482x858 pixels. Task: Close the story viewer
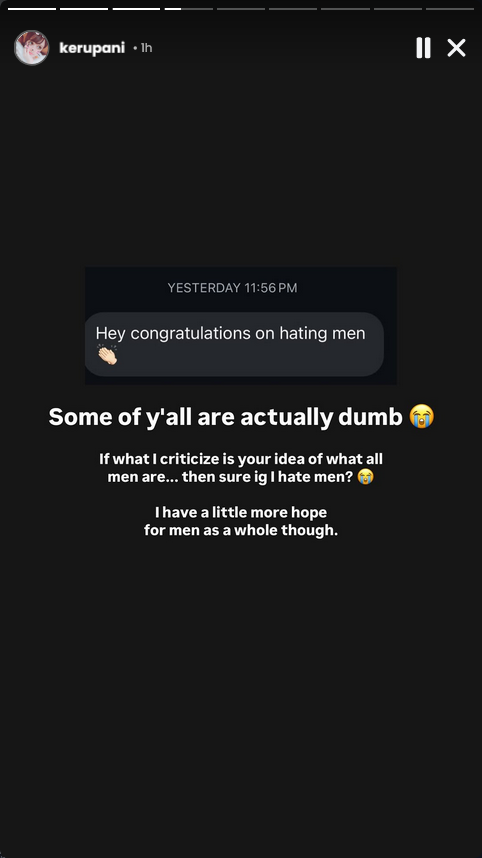click(456, 48)
